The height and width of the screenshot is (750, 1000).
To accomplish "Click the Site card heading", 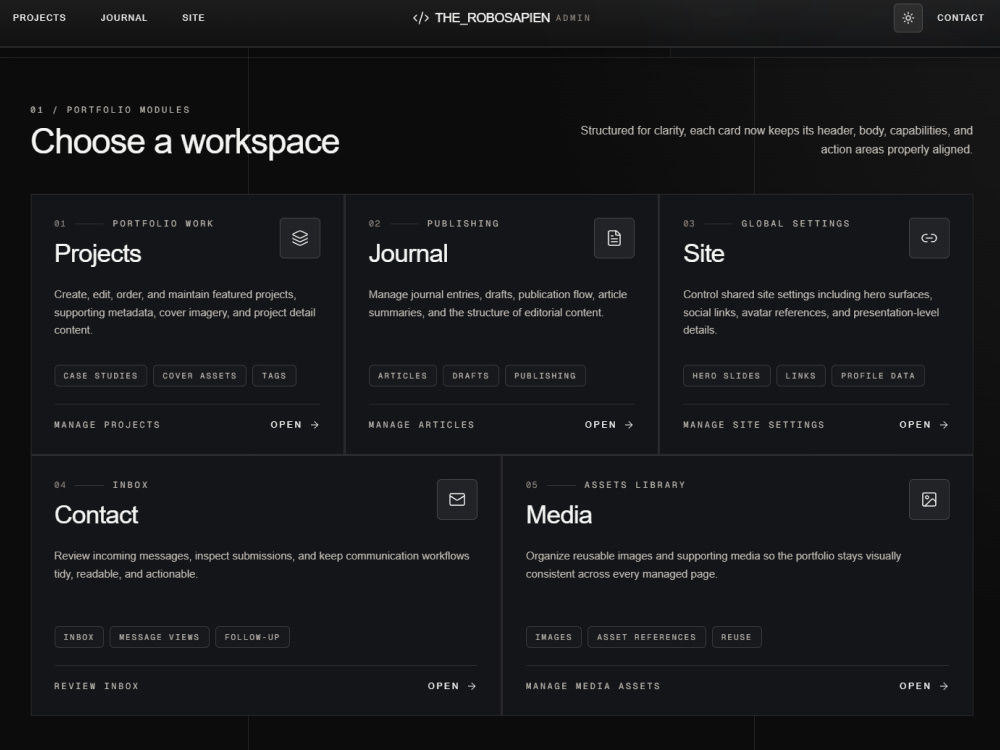I will [x=703, y=254].
